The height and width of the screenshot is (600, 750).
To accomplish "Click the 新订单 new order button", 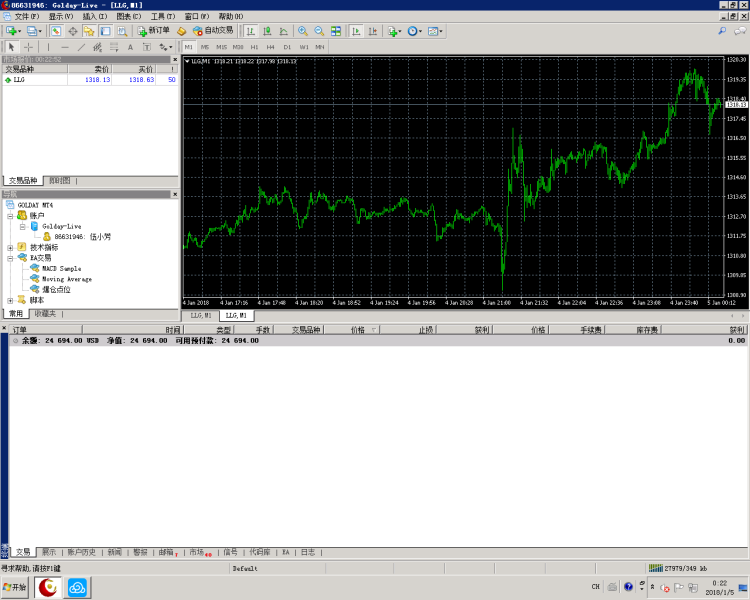I will click(x=154, y=31).
